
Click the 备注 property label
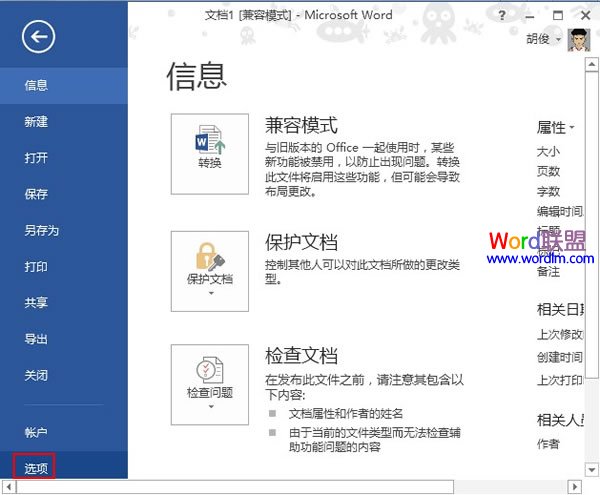point(548,272)
